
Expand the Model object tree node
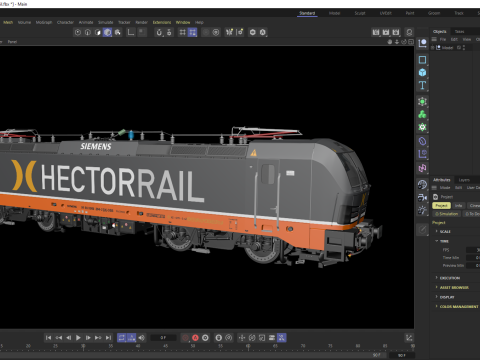click(433, 48)
